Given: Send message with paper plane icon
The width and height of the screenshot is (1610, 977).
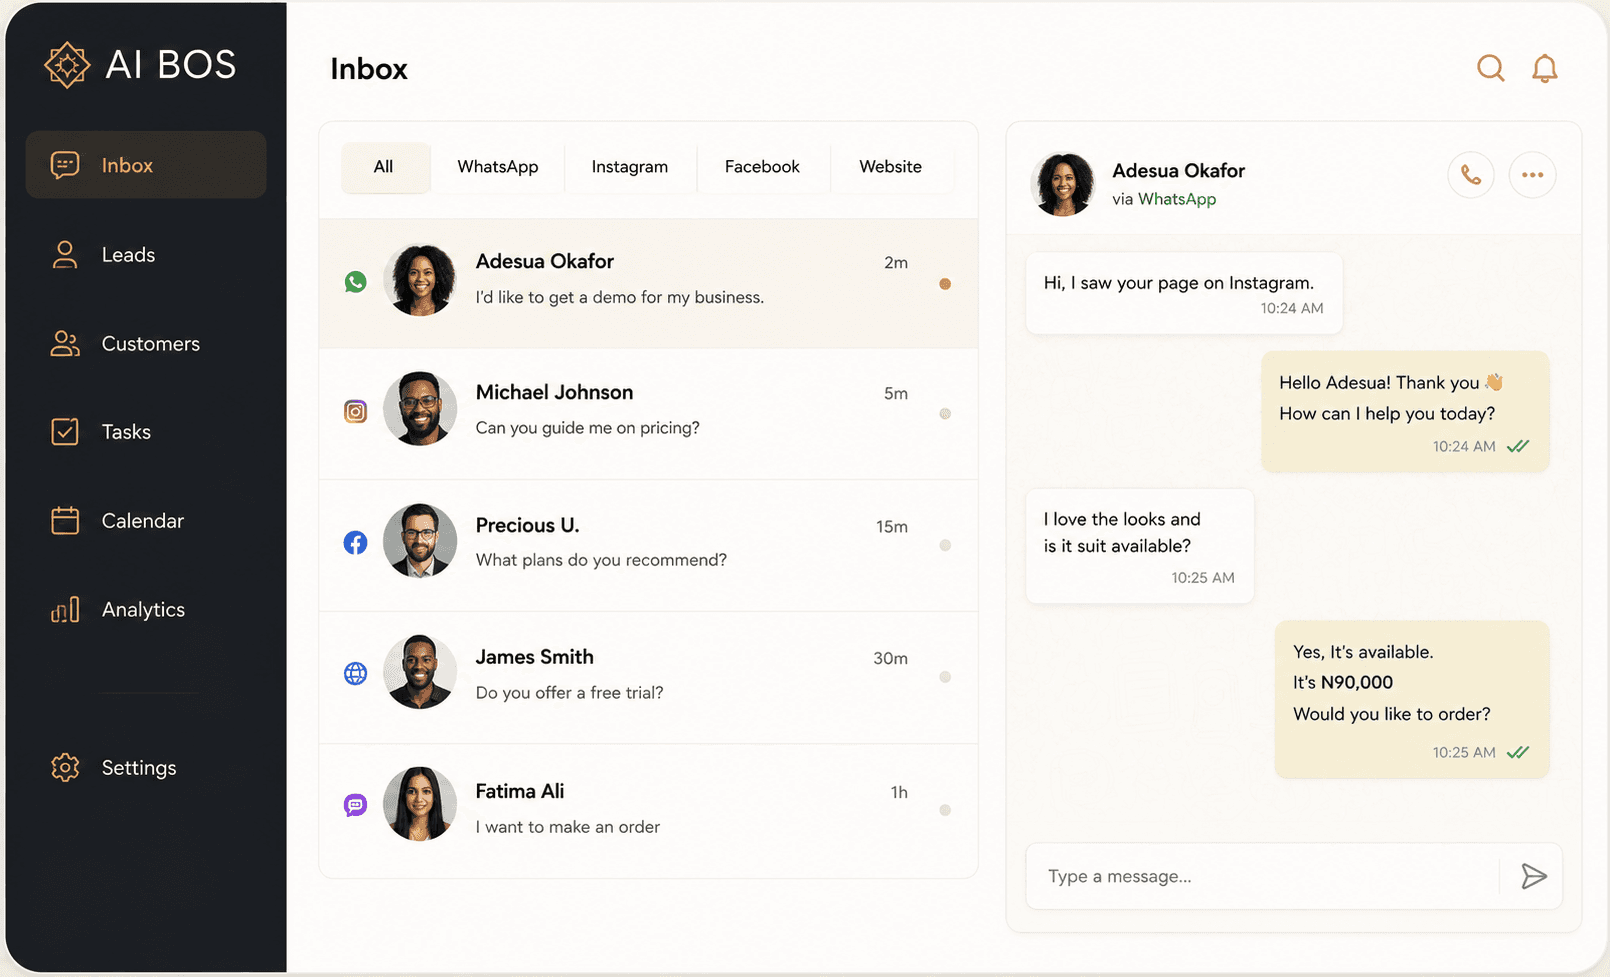Looking at the screenshot, I should point(1534,876).
